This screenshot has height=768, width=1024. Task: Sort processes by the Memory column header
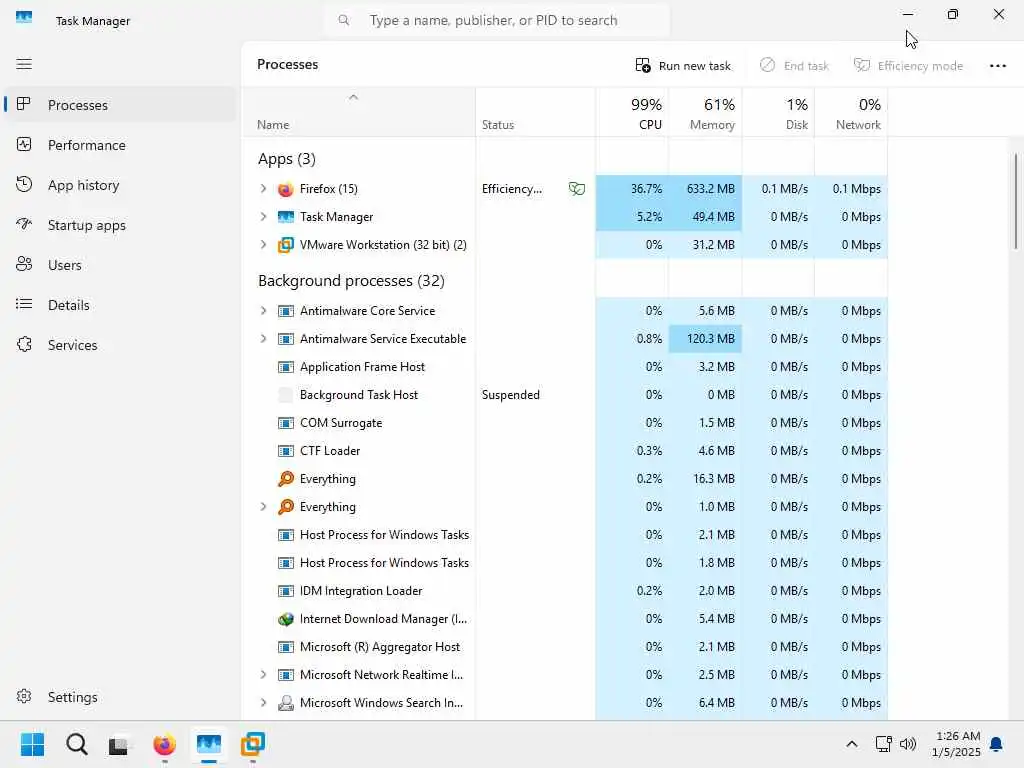pos(705,113)
